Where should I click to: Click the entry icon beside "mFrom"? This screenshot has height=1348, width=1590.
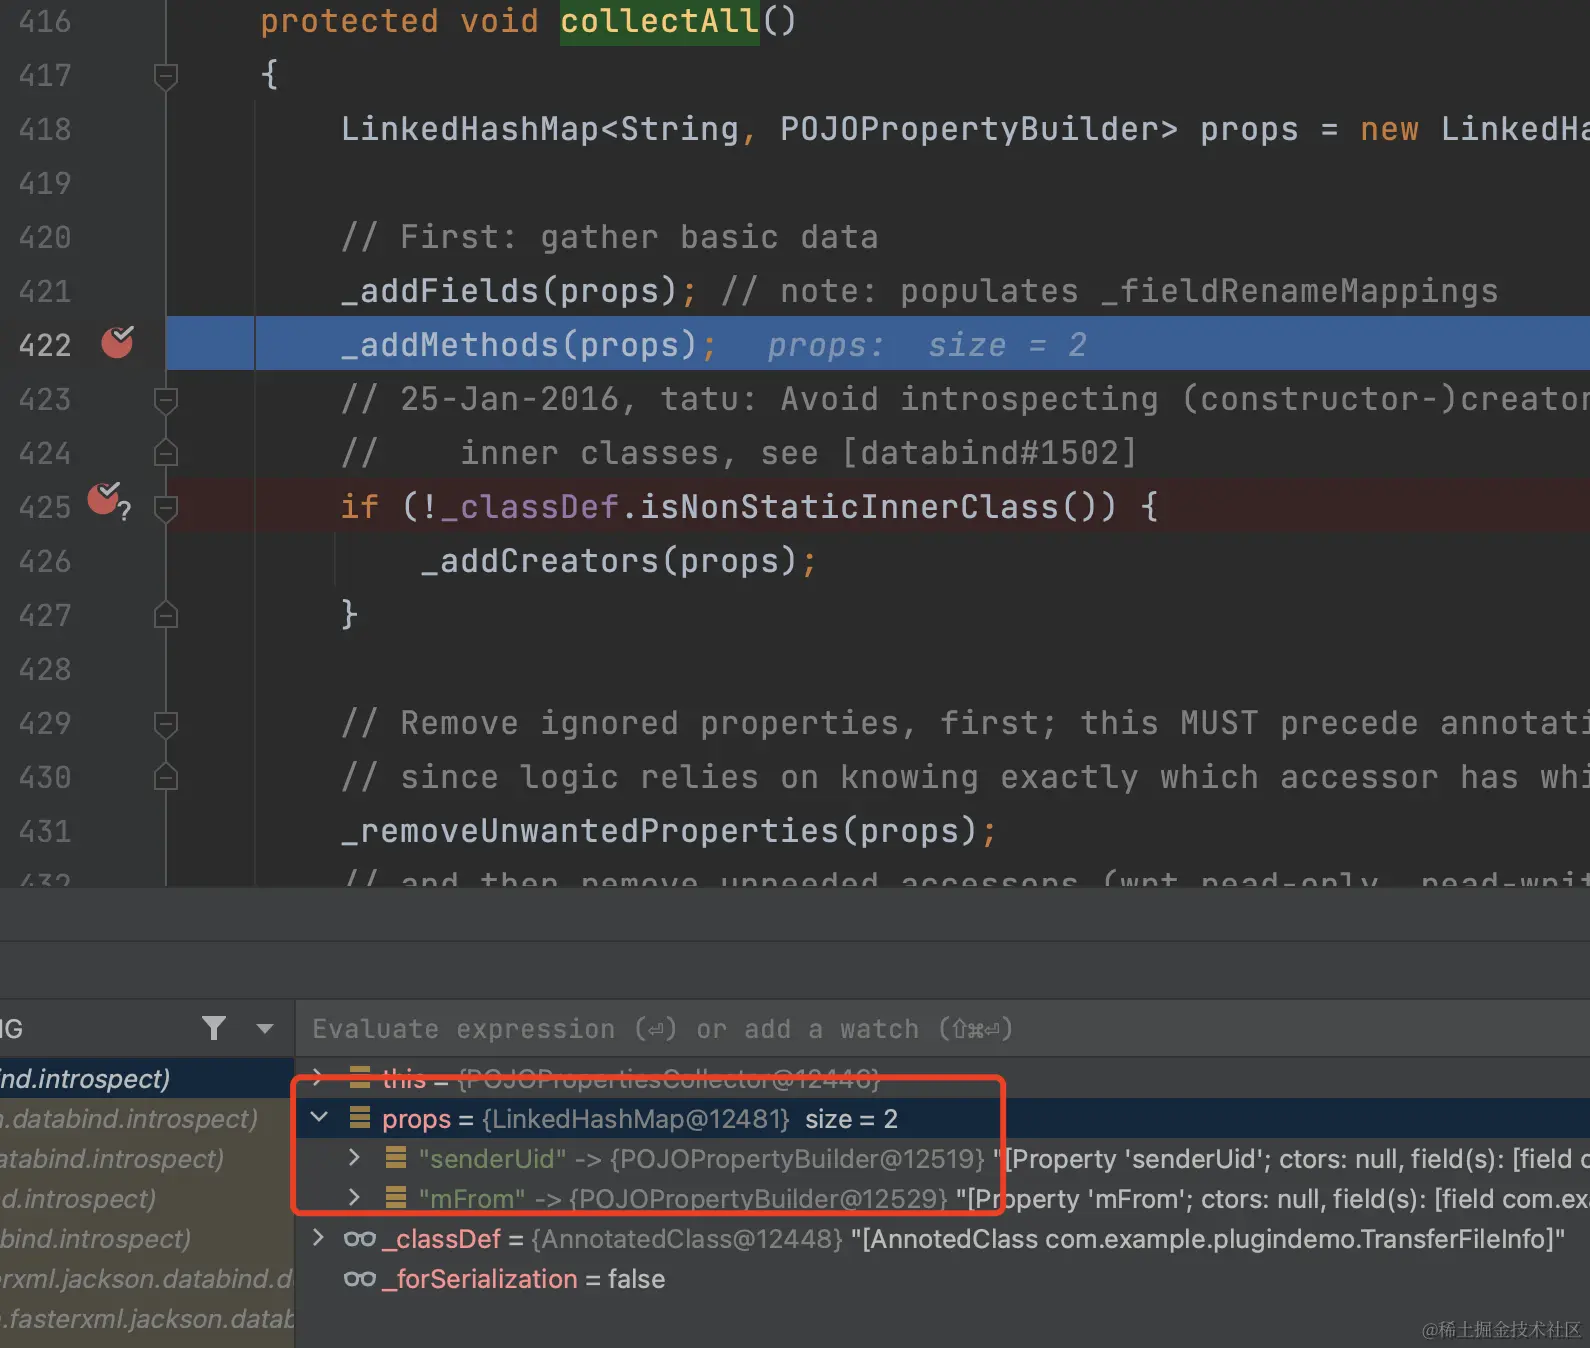396,1198
